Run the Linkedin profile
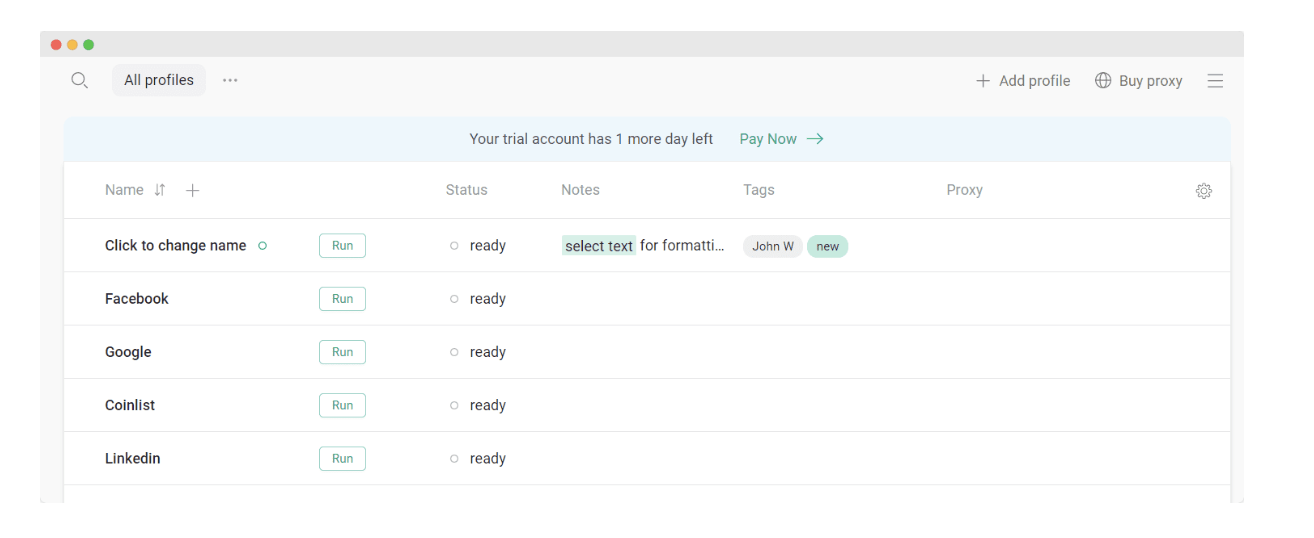Viewport: 1314px width, 538px height. pos(342,458)
